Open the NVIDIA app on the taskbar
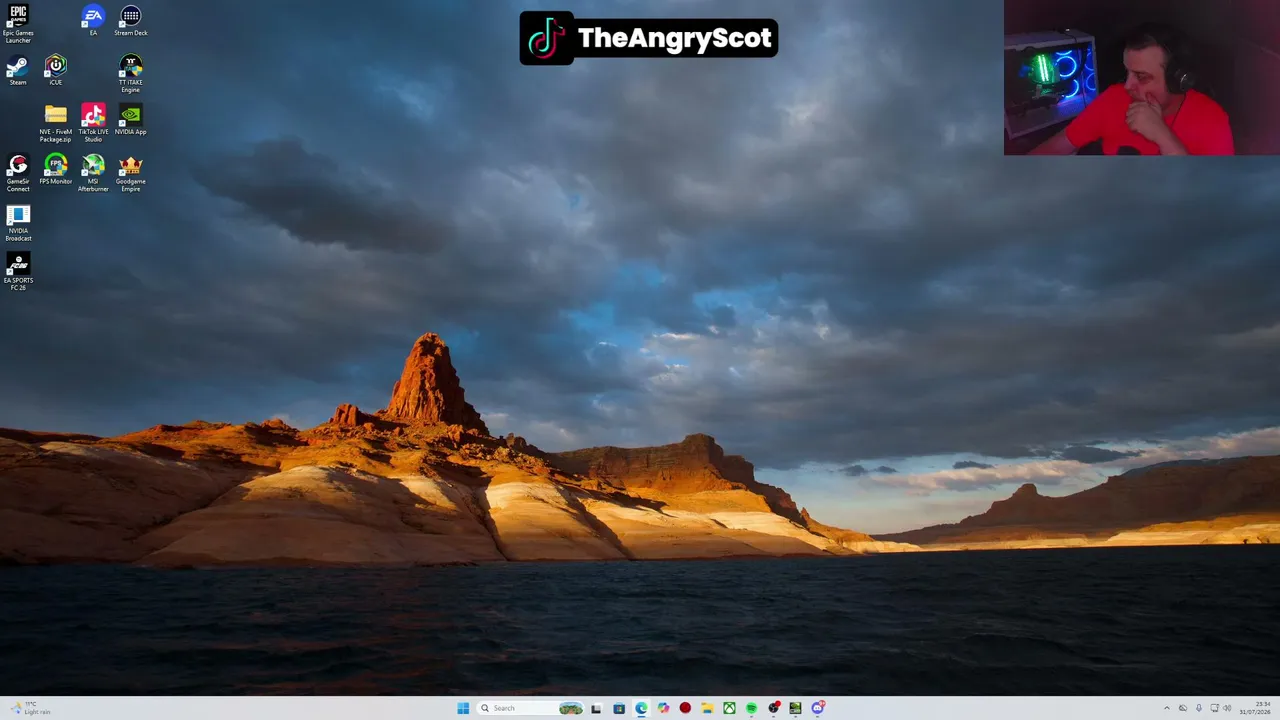 [795, 708]
